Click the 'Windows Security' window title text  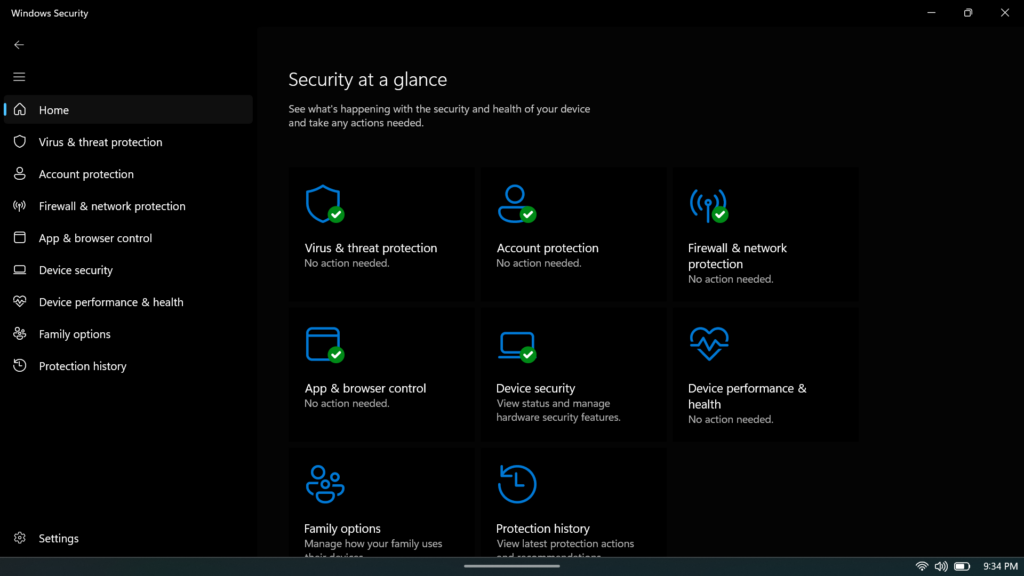(x=50, y=13)
